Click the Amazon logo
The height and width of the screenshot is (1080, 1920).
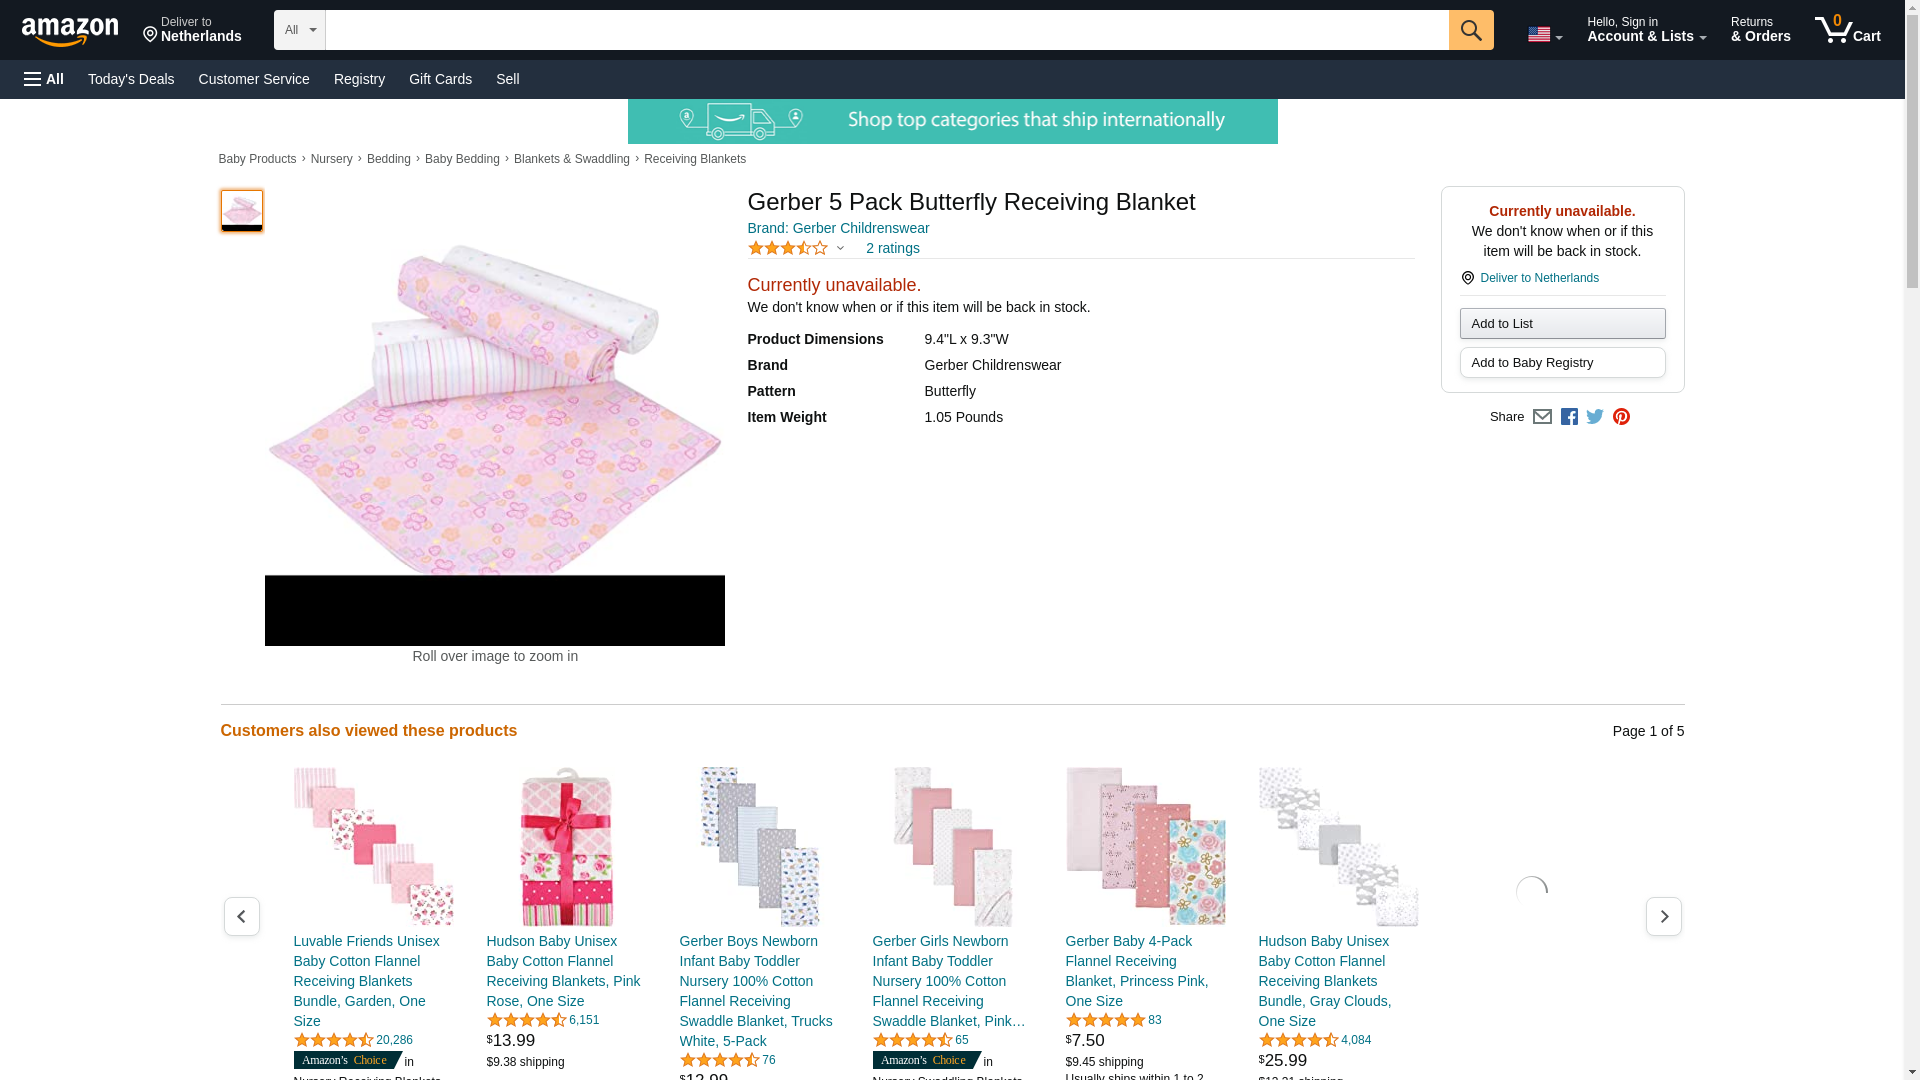click(70, 31)
